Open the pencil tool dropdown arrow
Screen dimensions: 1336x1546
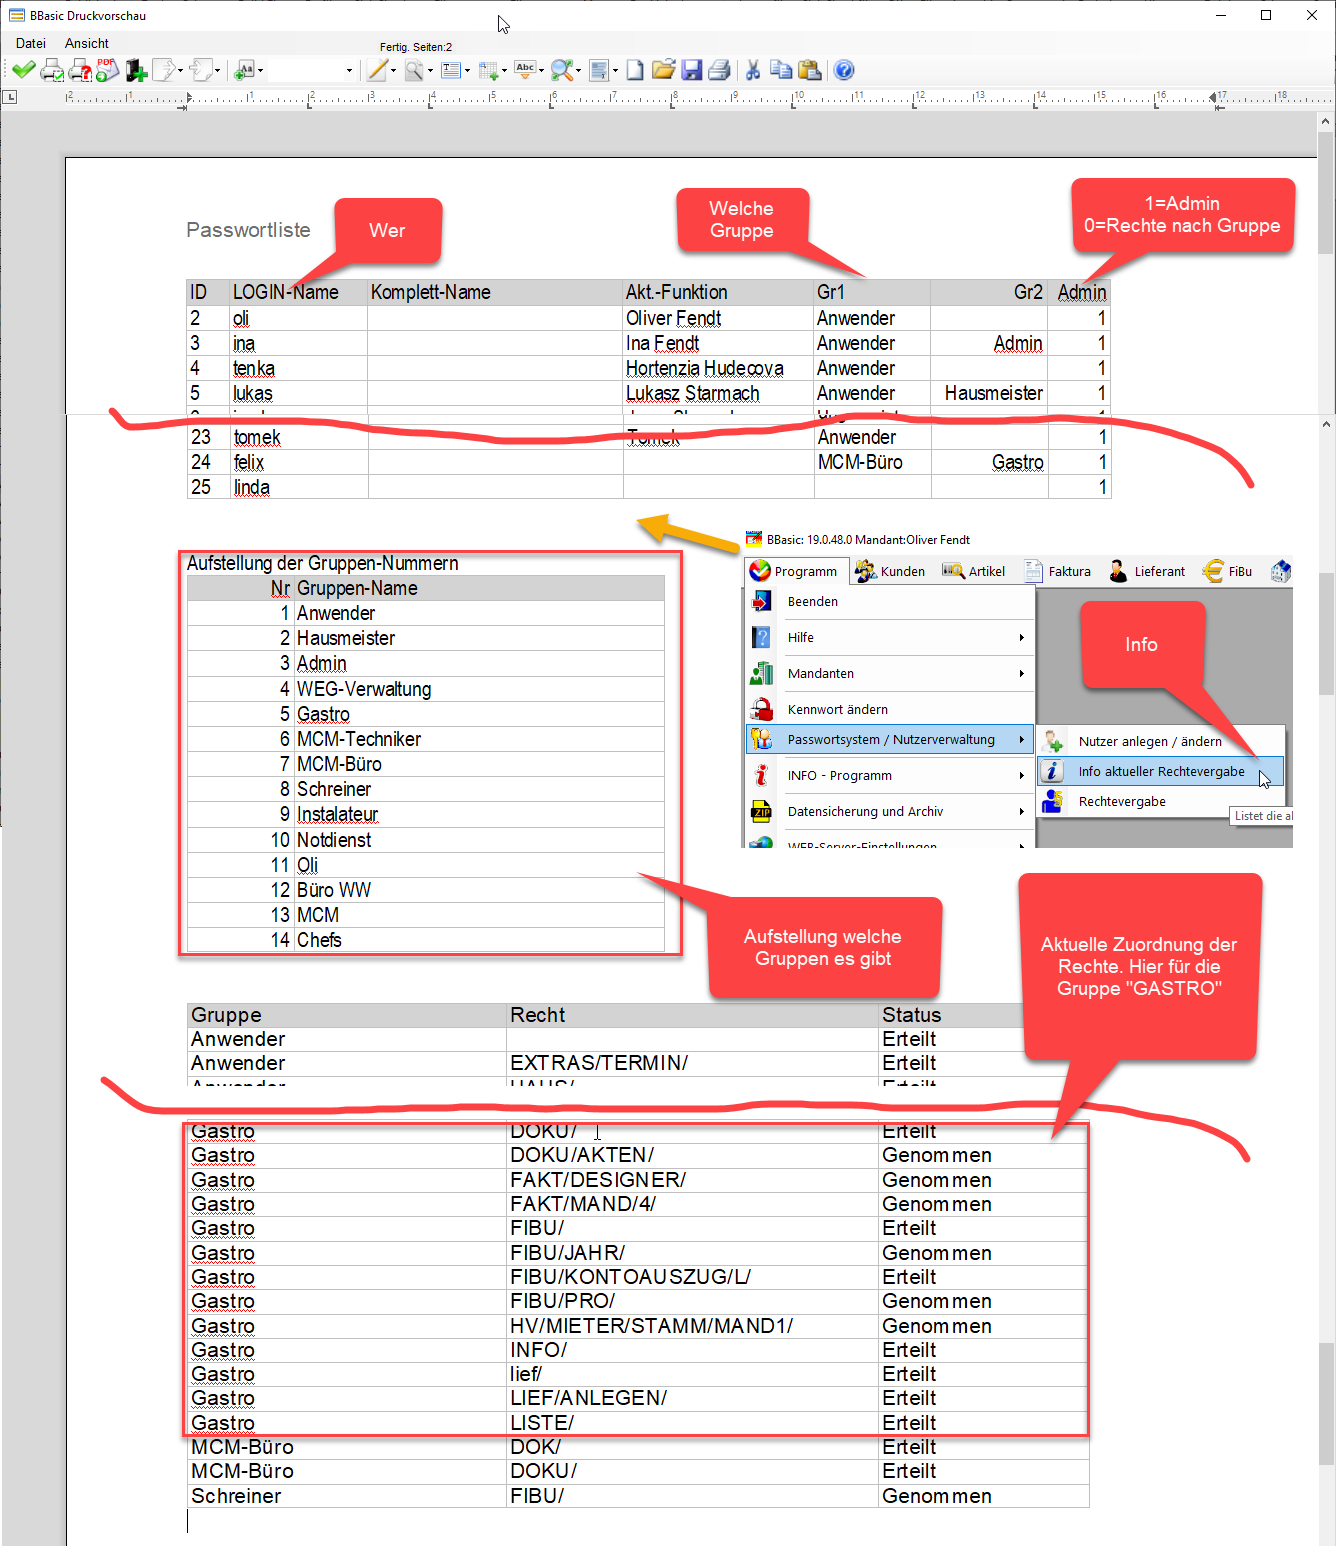click(394, 70)
